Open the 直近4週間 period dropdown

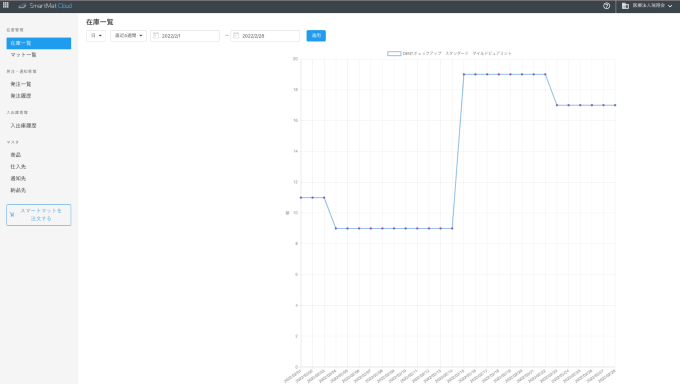128,36
